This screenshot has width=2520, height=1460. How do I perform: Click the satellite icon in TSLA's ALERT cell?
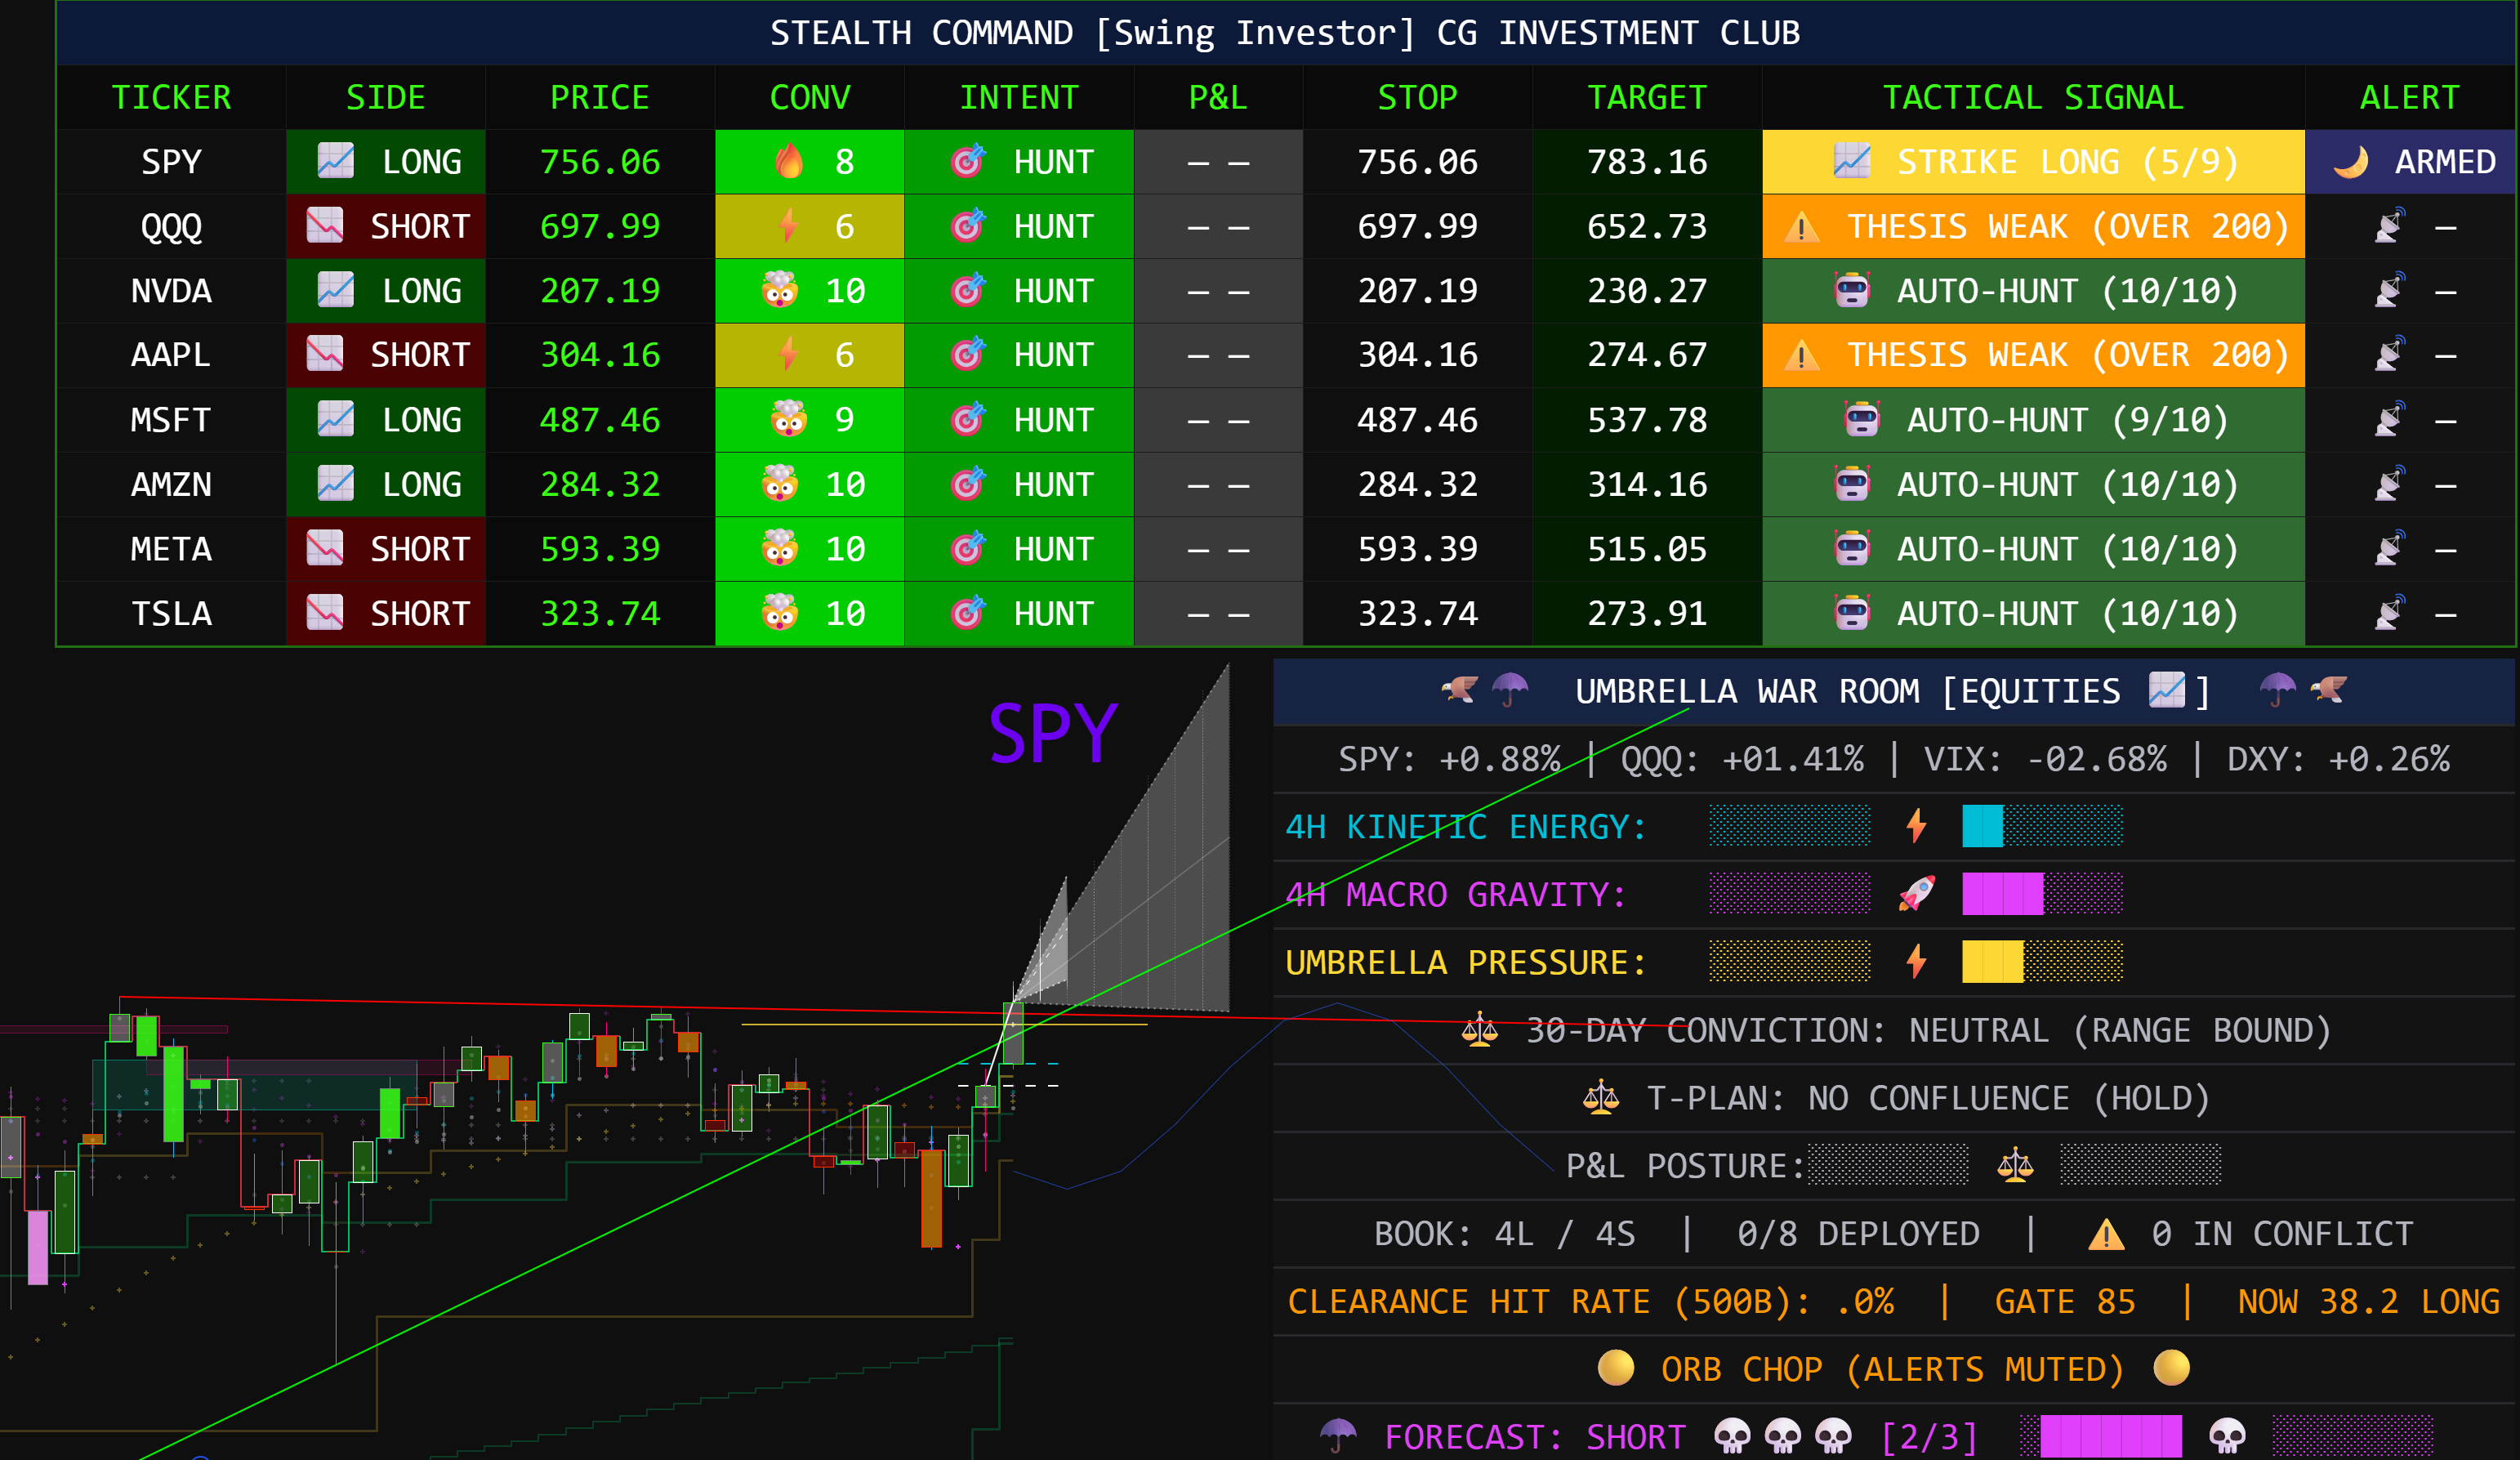[x=2390, y=612]
